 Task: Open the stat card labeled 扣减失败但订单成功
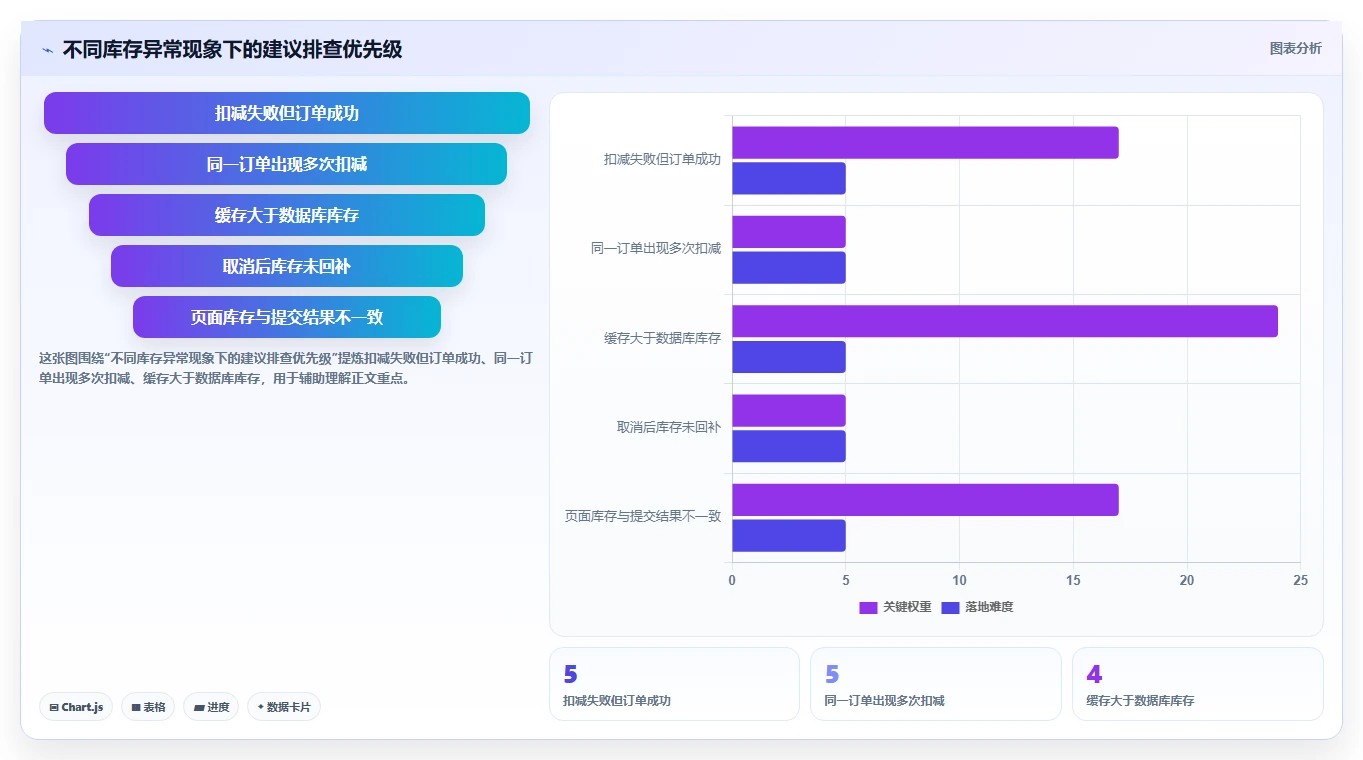(674, 684)
